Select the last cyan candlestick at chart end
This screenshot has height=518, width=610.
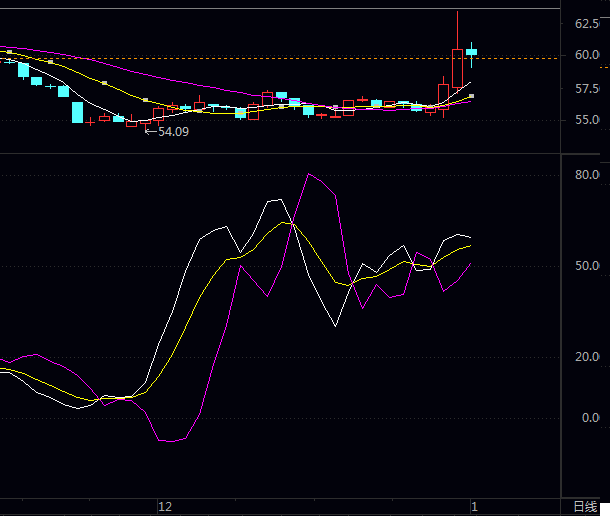coord(472,54)
